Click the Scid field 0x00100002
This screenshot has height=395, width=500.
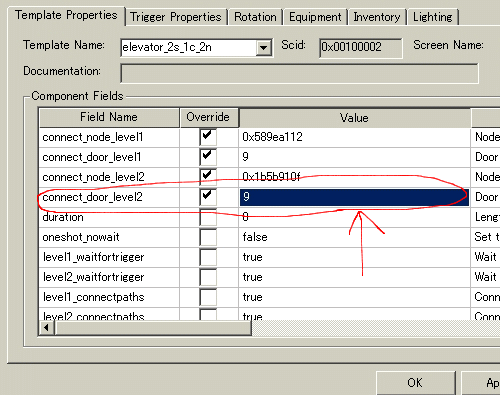coord(360,47)
